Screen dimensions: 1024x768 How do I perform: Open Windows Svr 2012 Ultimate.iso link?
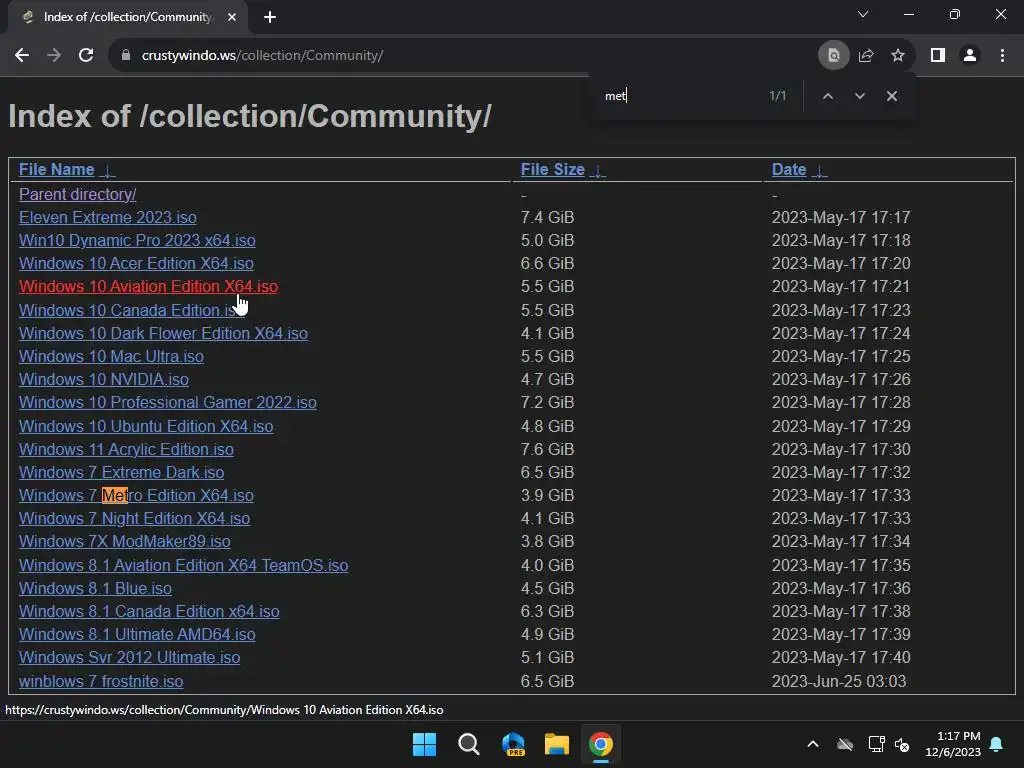tap(129, 658)
